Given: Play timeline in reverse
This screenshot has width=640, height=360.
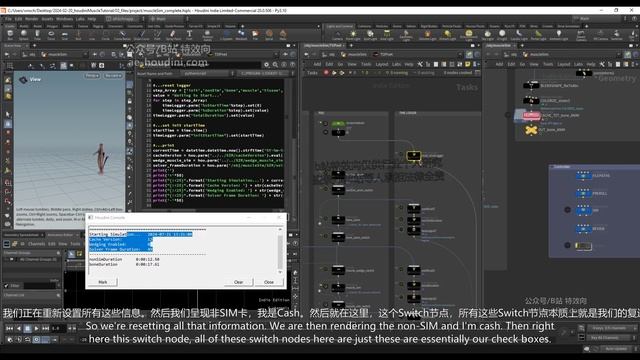Looking at the screenshot, I should [x=18, y=328].
